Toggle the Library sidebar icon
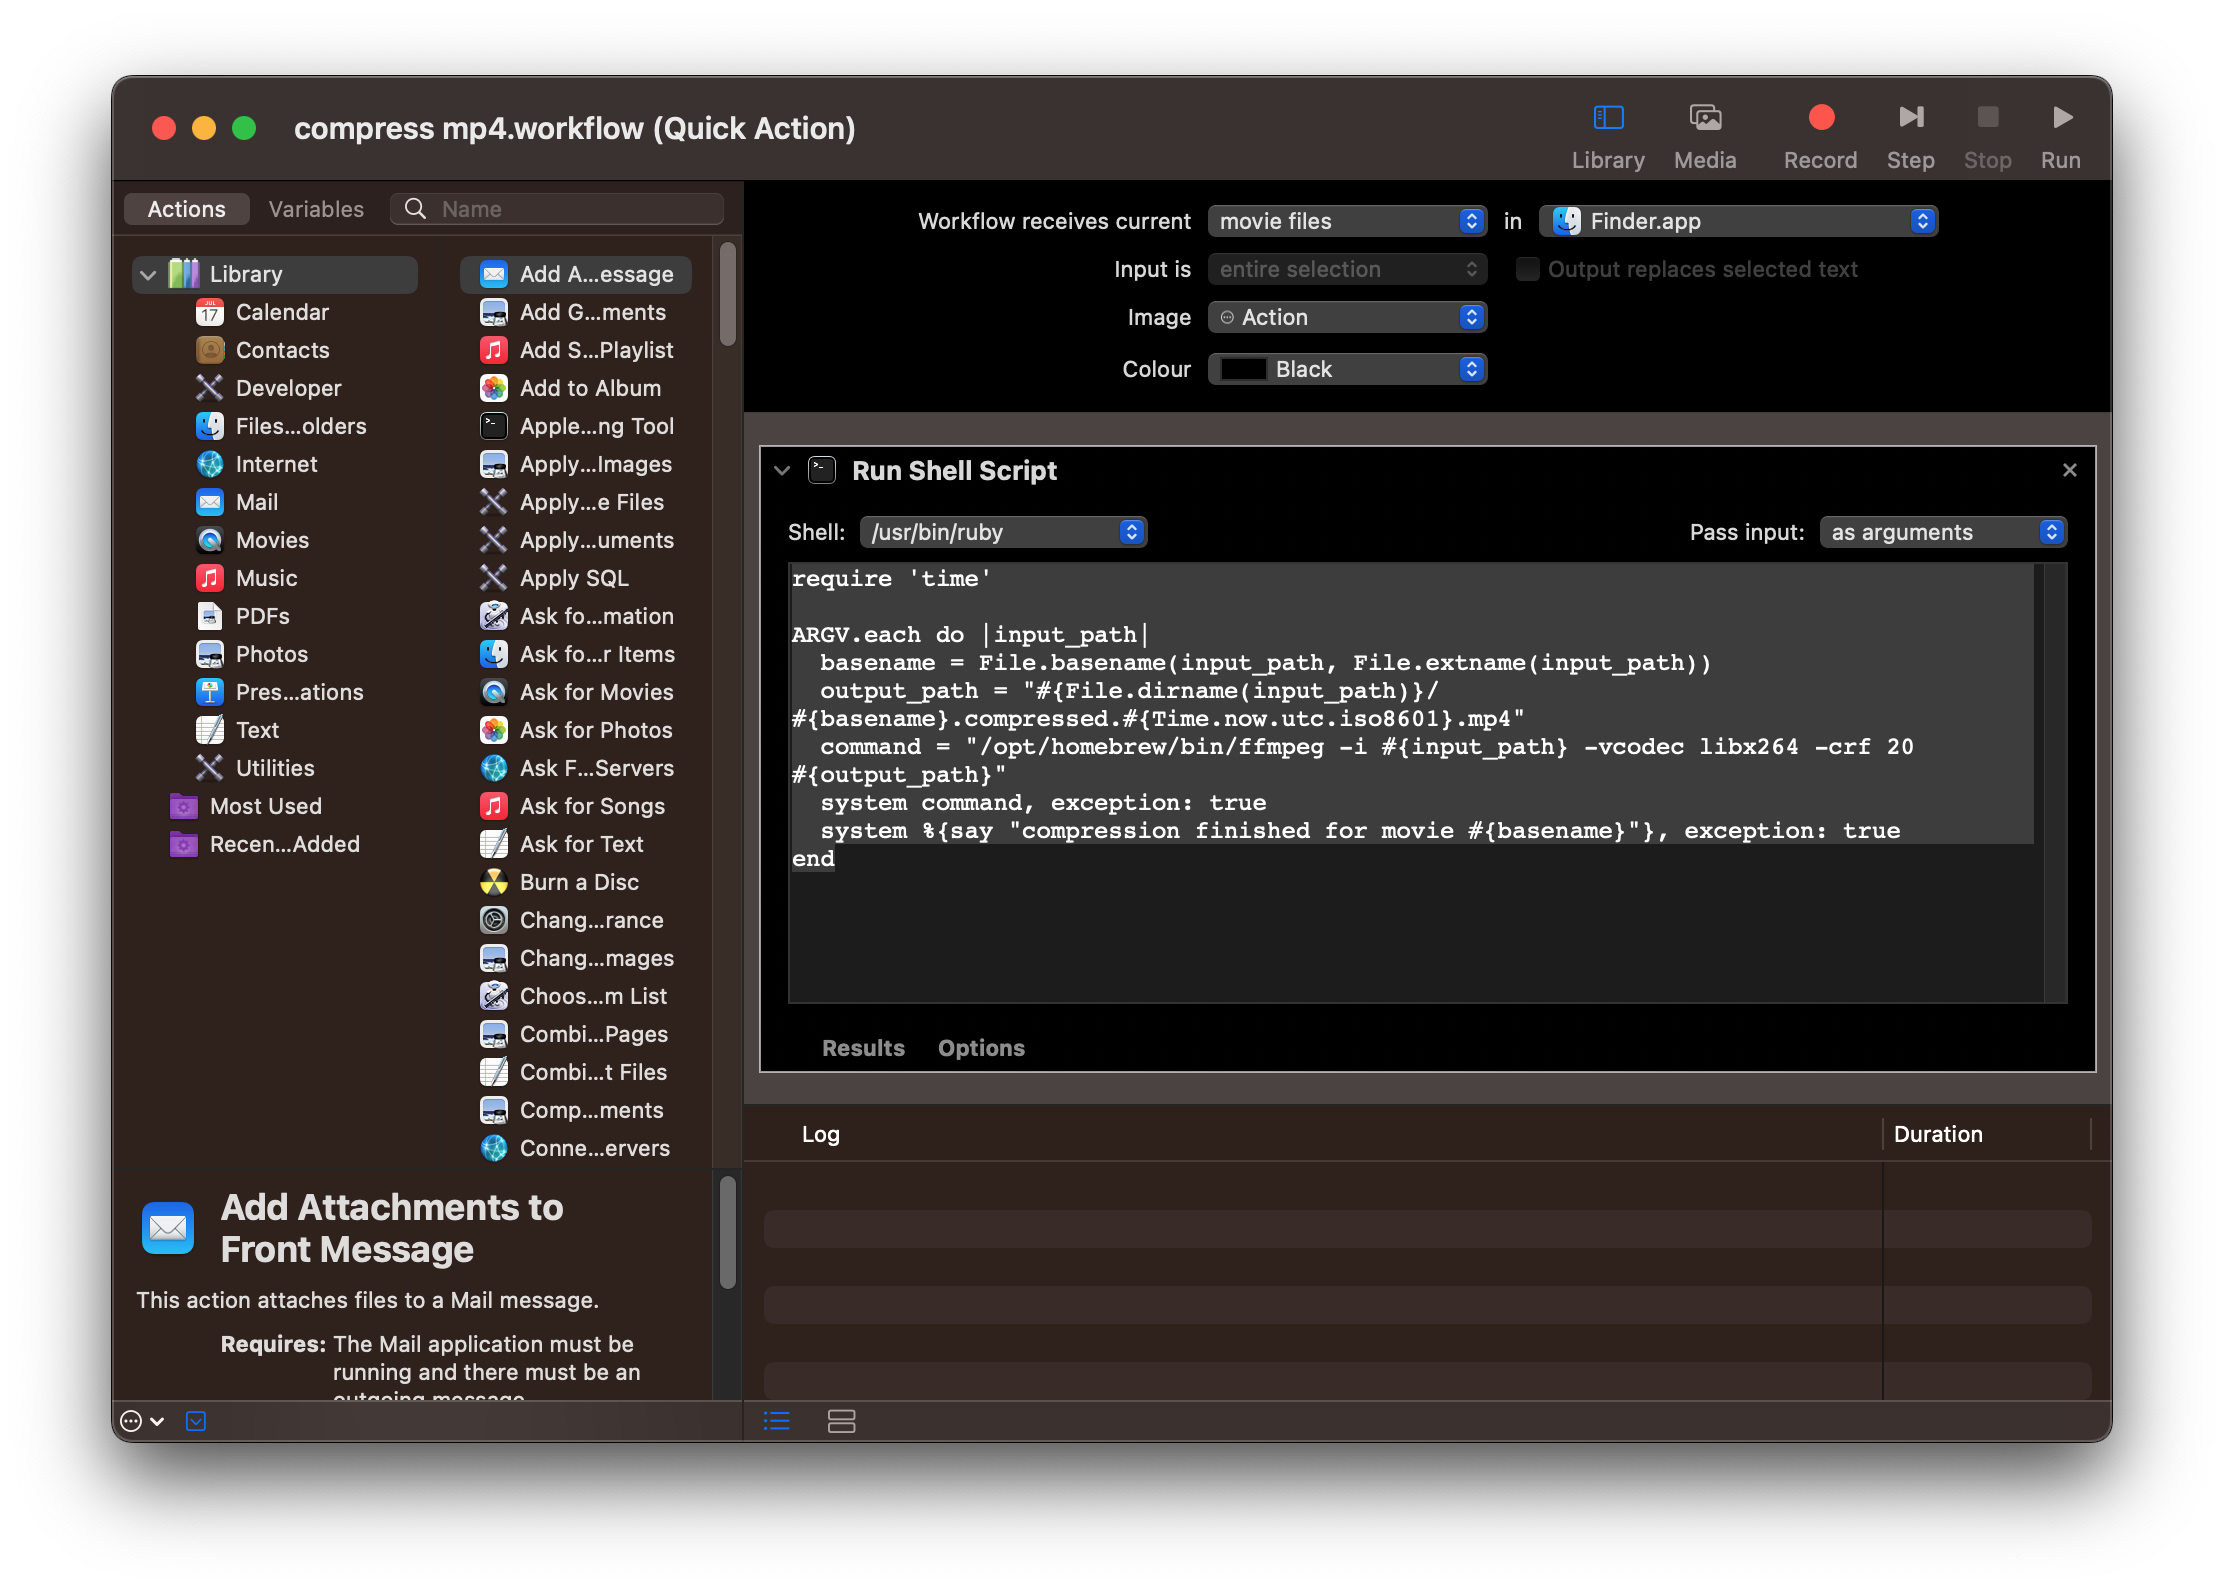Image resolution: width=2224 pixels, height=1590 pixels. [x=1608, y=118]
